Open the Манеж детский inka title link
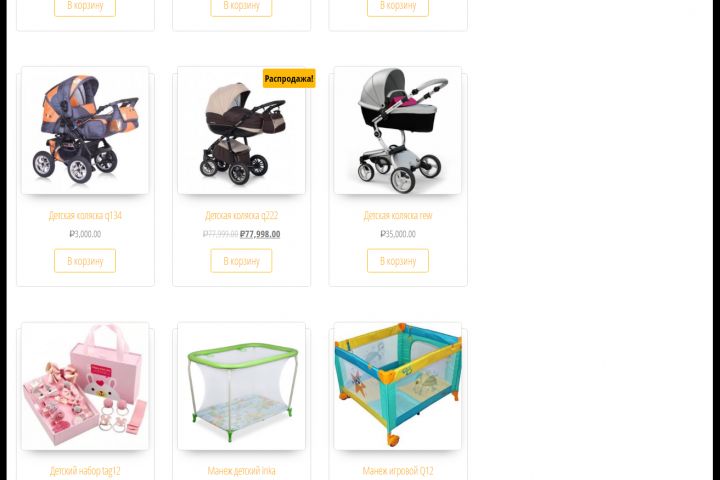 [242, 471]
